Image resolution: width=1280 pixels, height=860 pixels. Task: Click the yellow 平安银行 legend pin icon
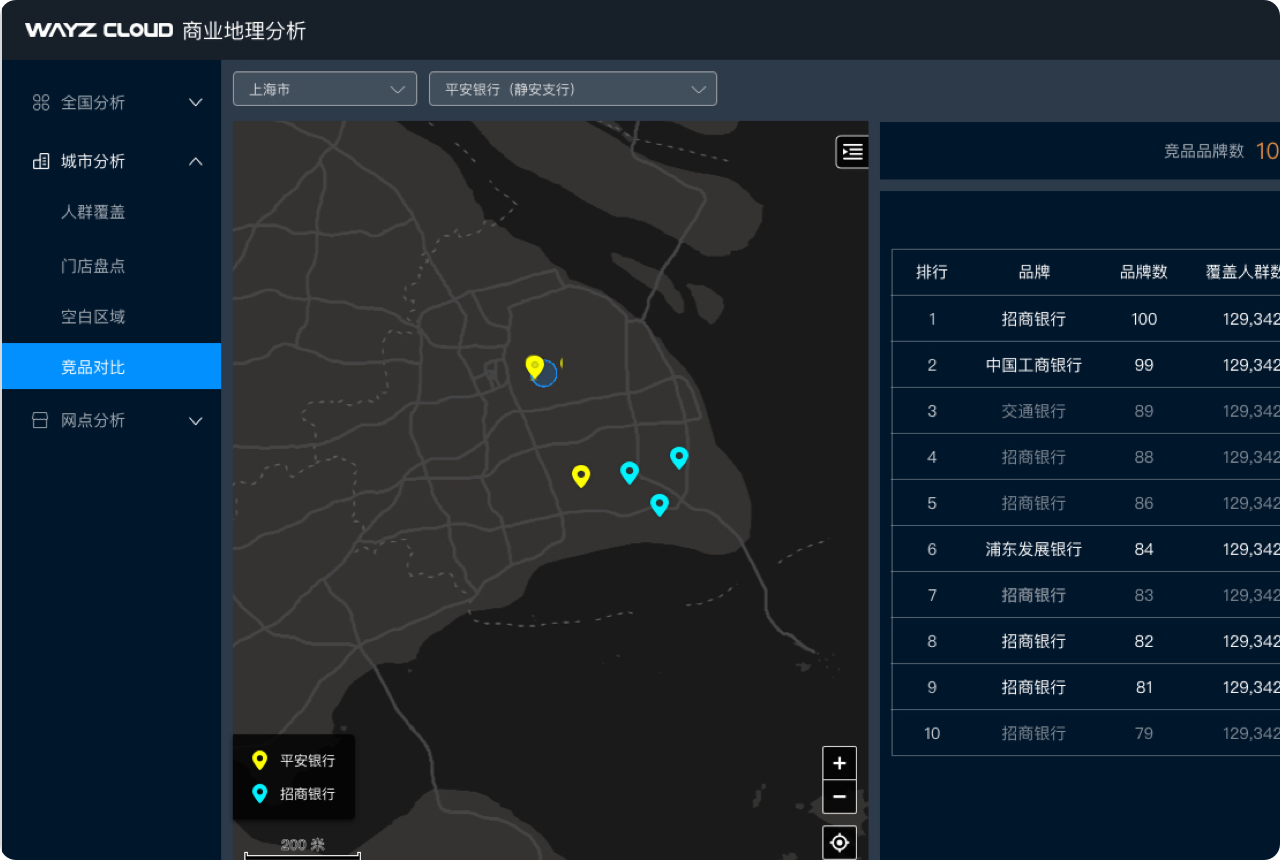260,760
